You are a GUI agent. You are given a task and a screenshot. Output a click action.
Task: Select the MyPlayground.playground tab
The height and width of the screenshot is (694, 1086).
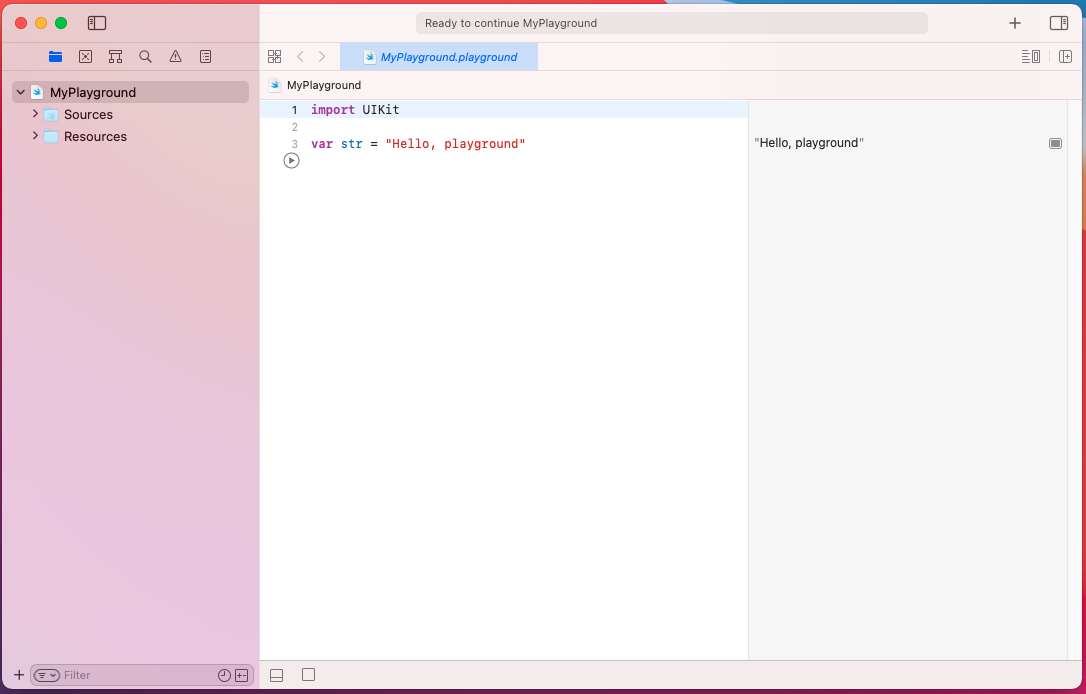[x=439, y=57]
